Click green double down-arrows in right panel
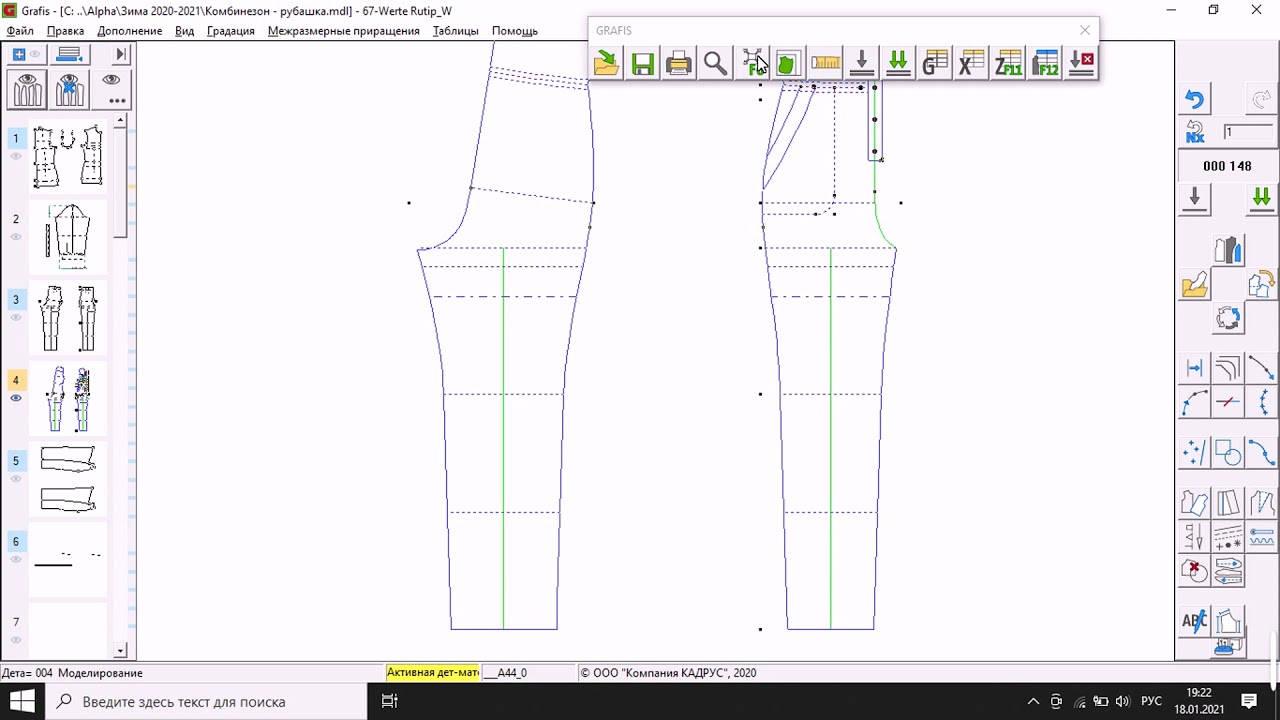This screenshot has height=720, width=1280. pos(1261,199)
